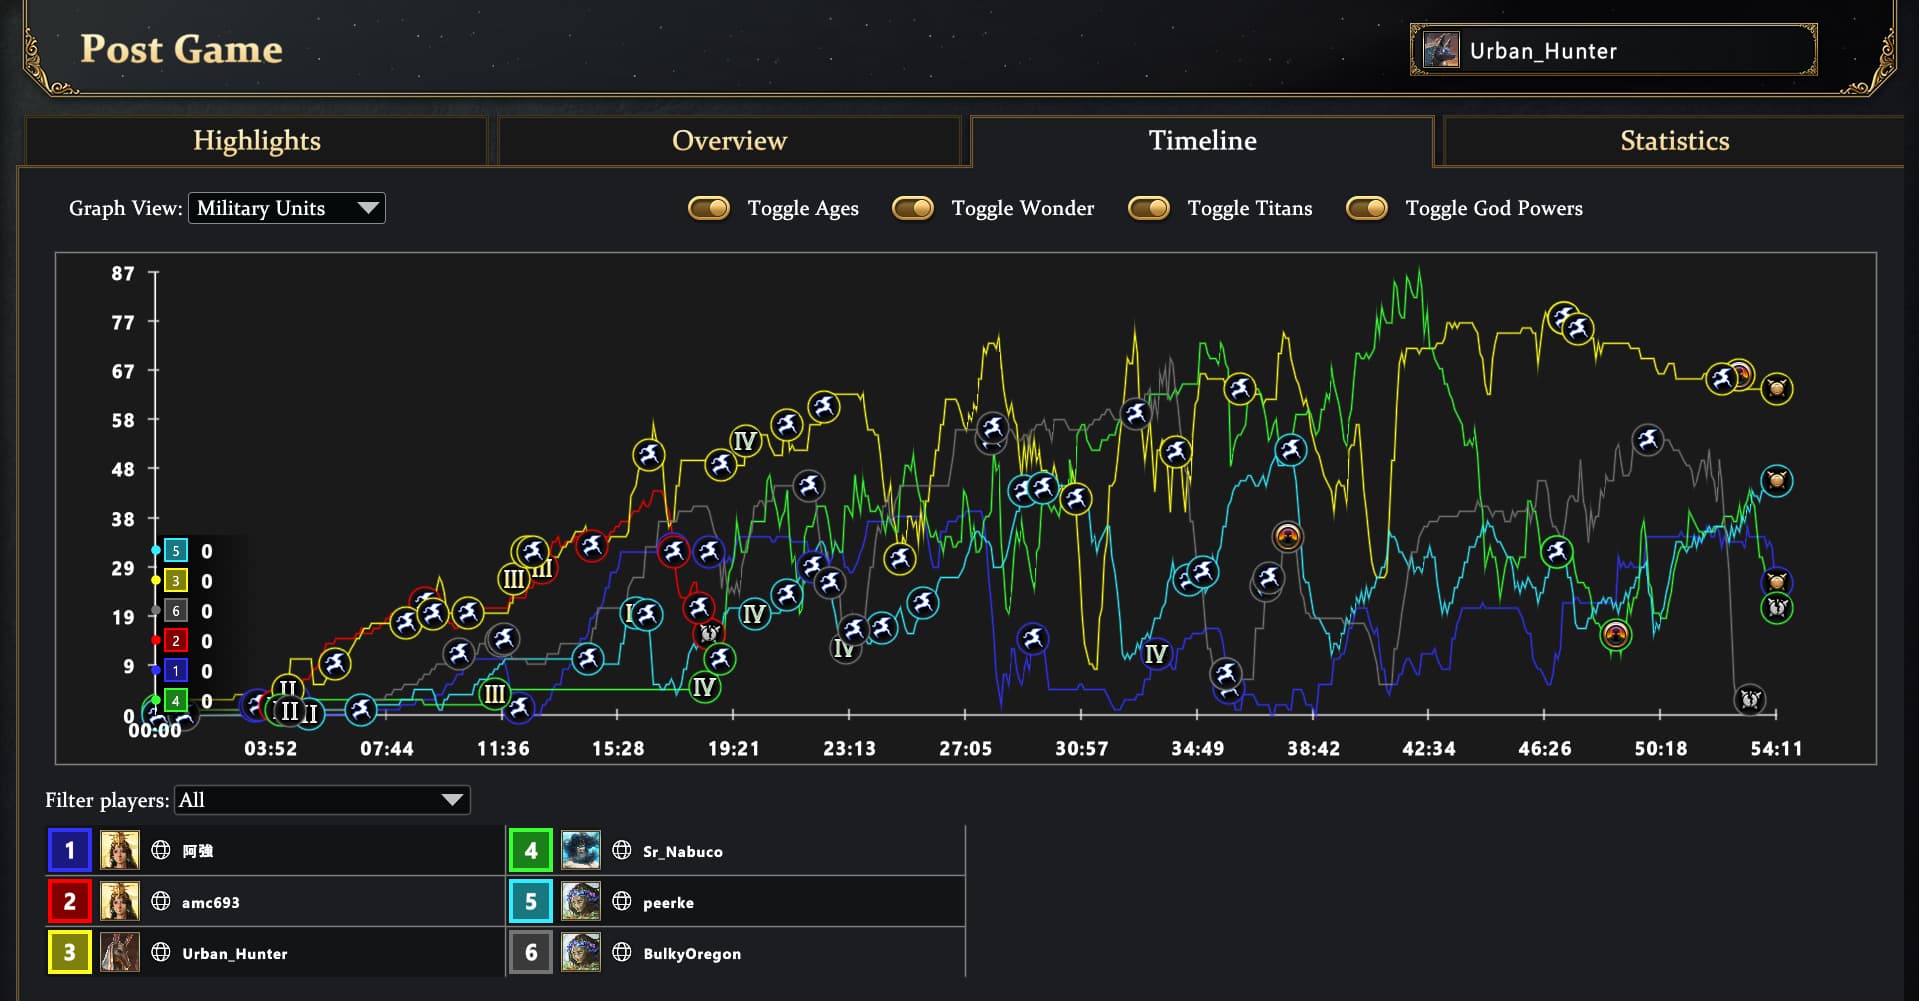Go to the Overview tab
This screenshot has width=1919, height=1001.
(729, 141)
